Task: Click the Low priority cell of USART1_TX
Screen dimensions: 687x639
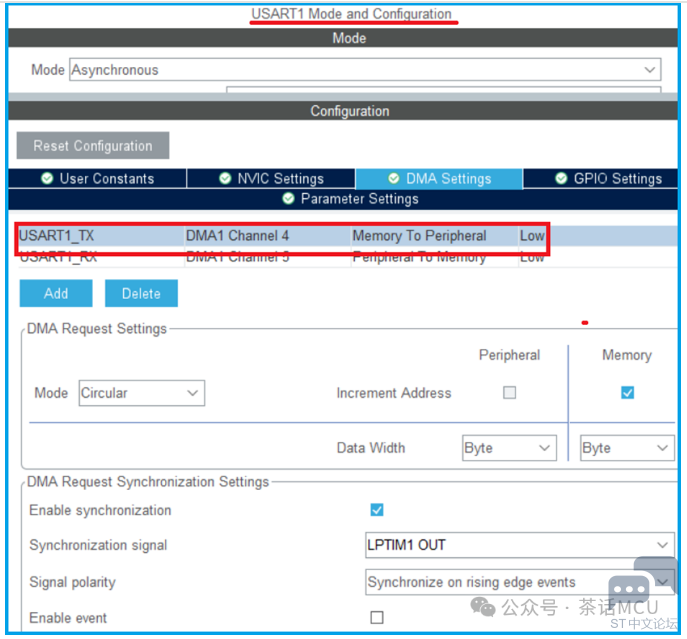Action: pyautogui.click(x=532, y=236)
